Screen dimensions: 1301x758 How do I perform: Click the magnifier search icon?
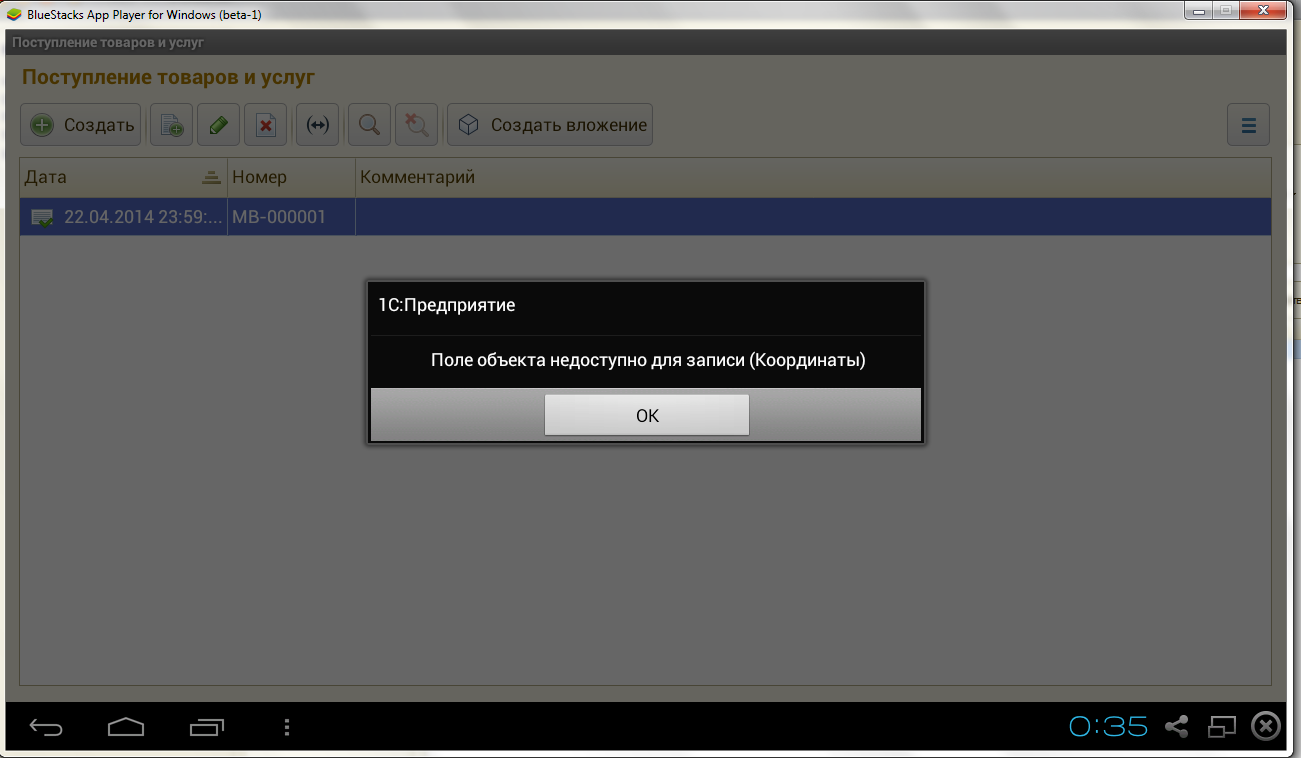tap(369, 125)
